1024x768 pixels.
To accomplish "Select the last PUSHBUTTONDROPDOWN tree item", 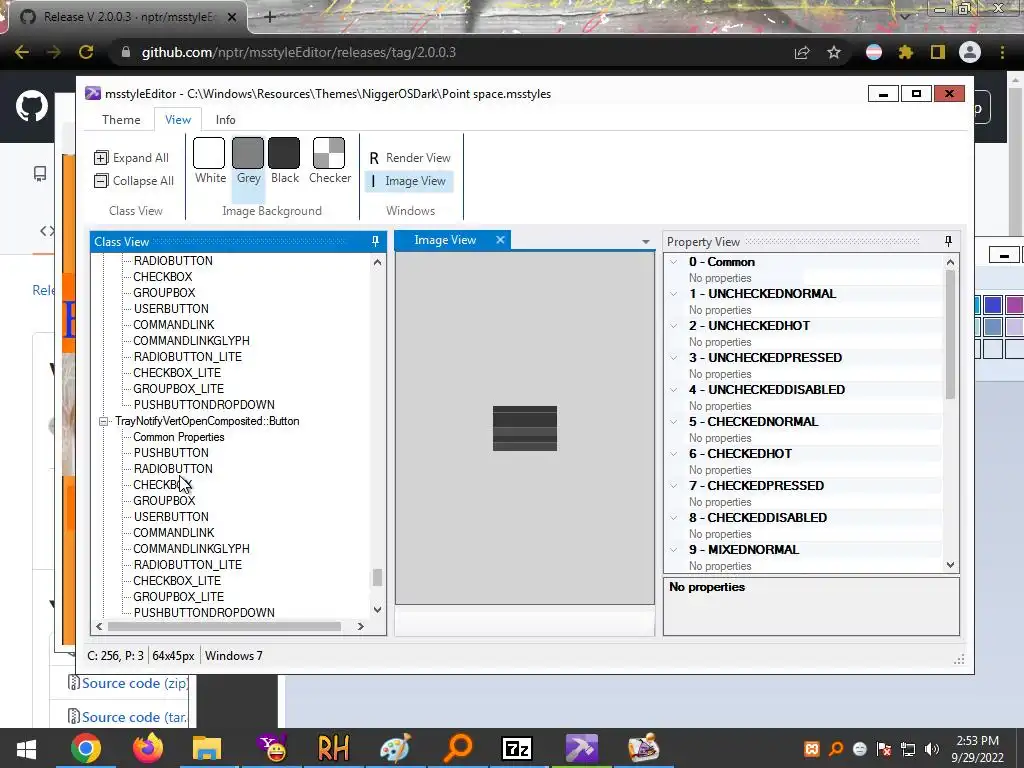I will coord(204,613).
